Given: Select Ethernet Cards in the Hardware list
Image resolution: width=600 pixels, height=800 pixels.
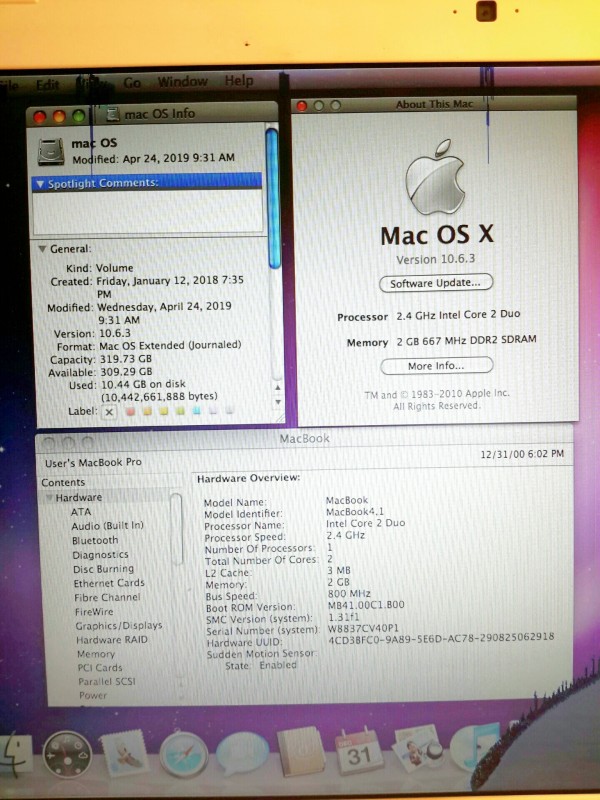Looking at the screenshot, I should click(x=109, y=583).
